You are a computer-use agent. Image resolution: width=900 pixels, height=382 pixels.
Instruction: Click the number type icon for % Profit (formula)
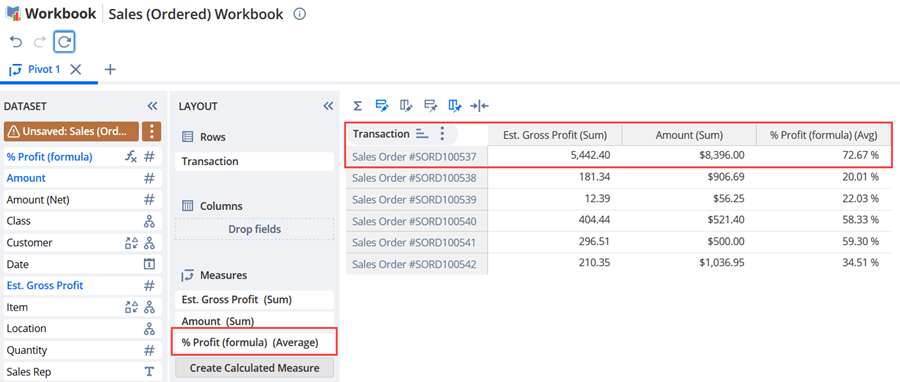[x=149, y=157]
